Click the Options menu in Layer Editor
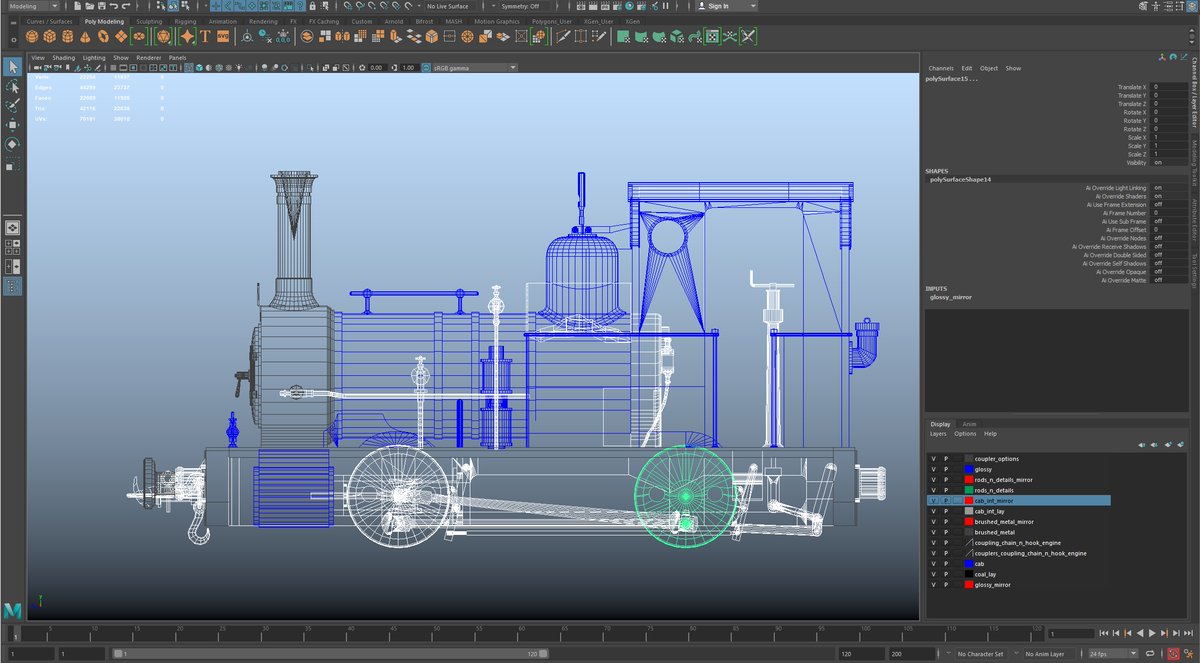This screenshot has height=663, width=1200. click(x=965, y=434)
